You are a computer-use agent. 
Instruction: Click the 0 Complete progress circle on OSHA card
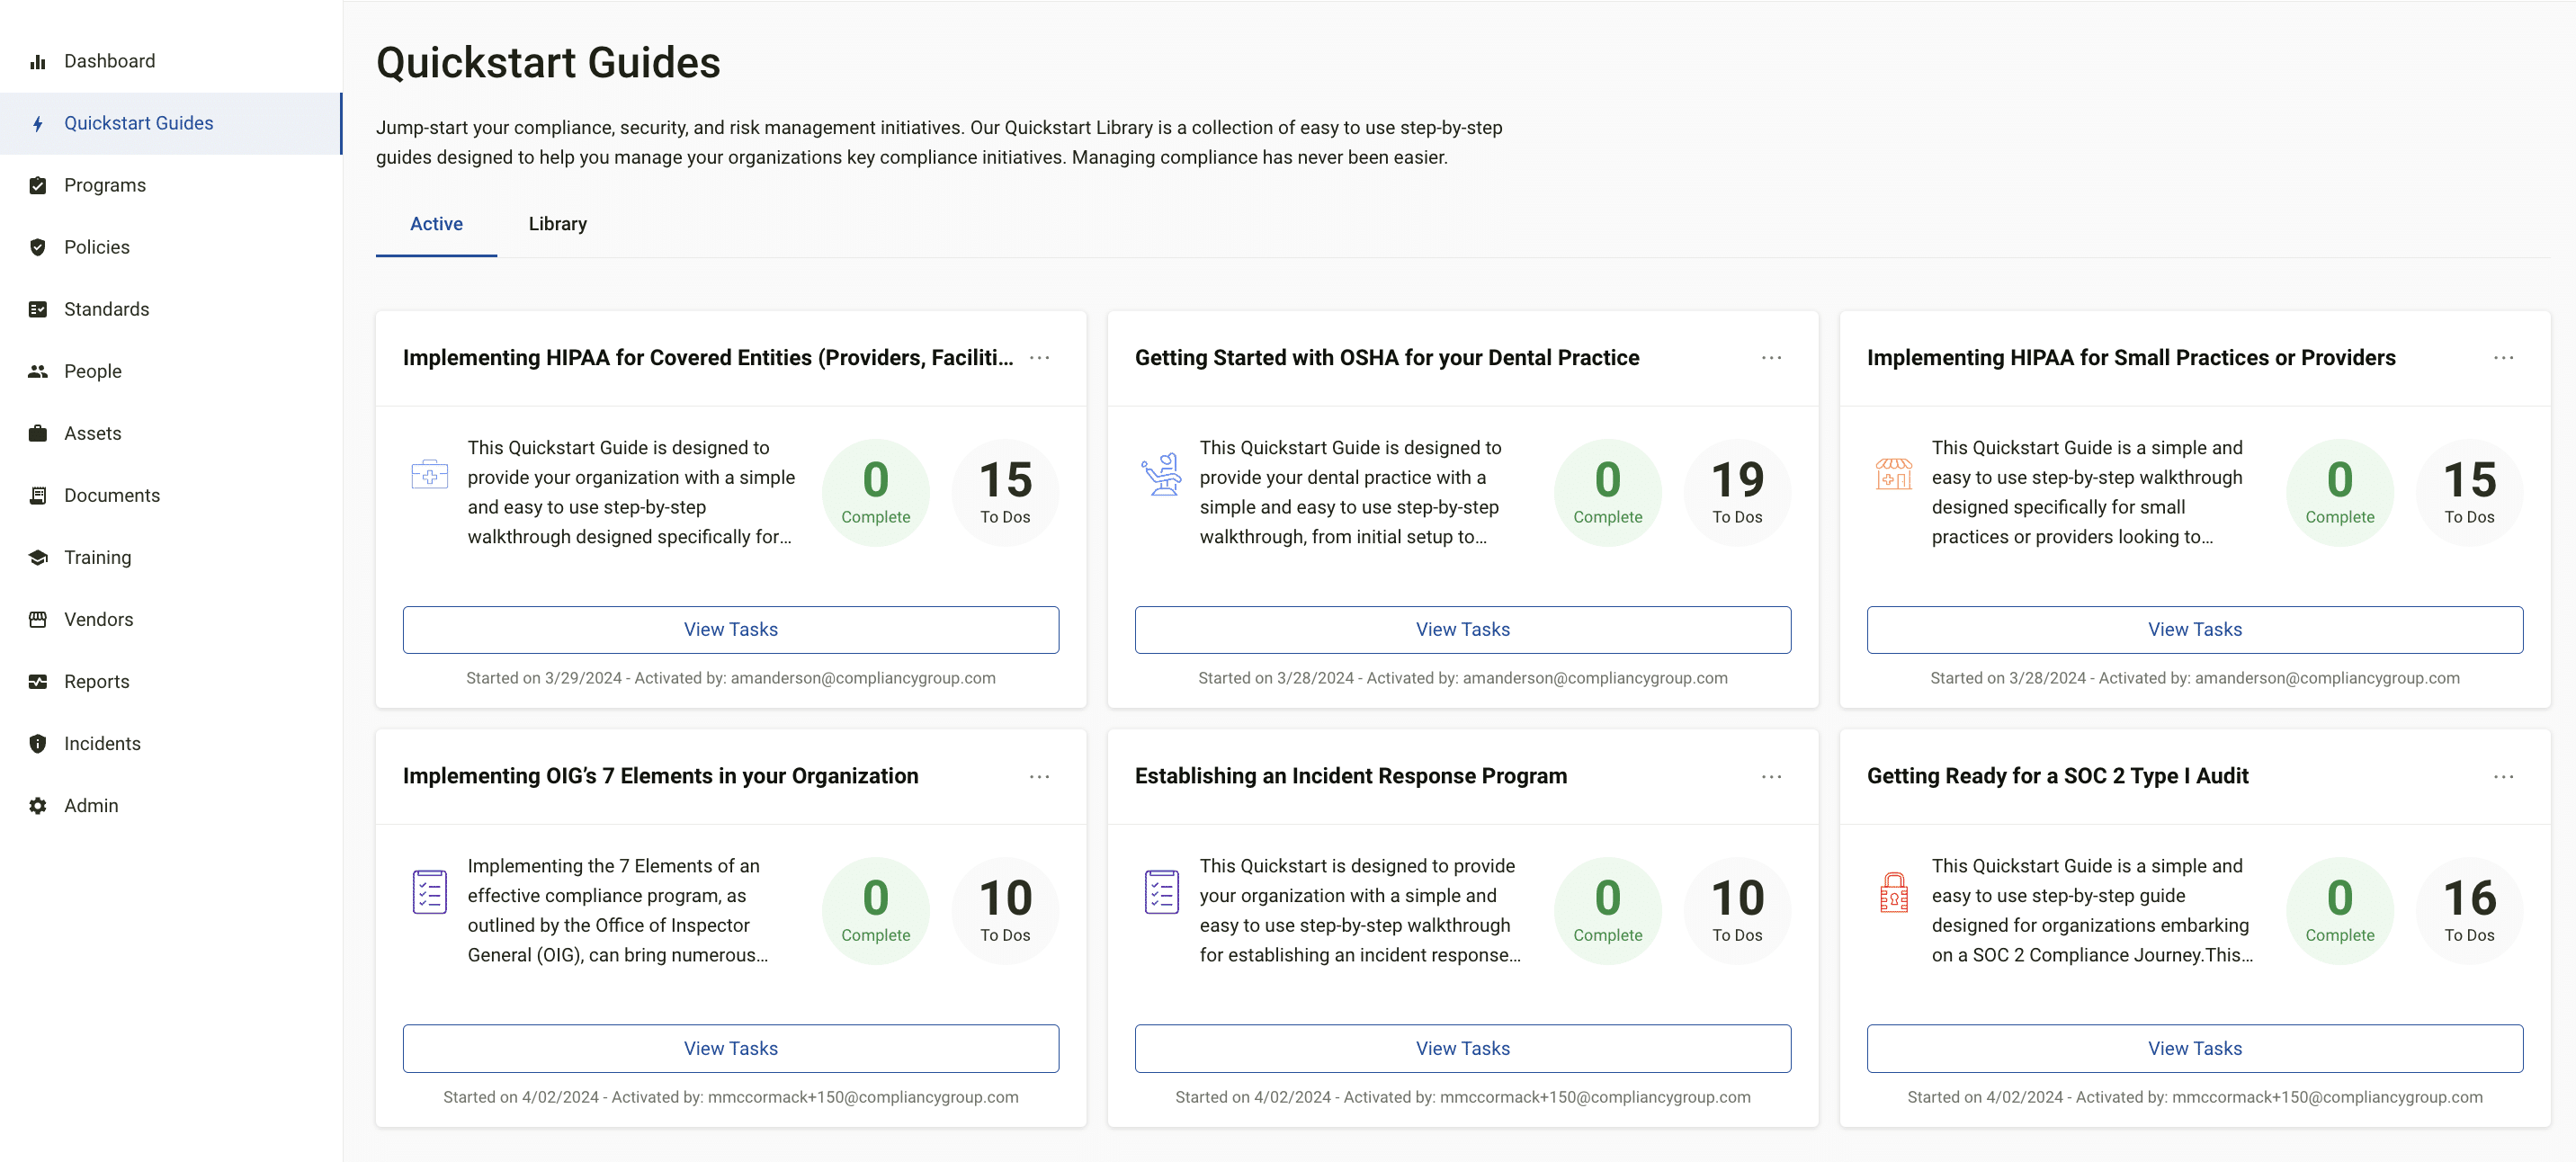pos(1607,491)
